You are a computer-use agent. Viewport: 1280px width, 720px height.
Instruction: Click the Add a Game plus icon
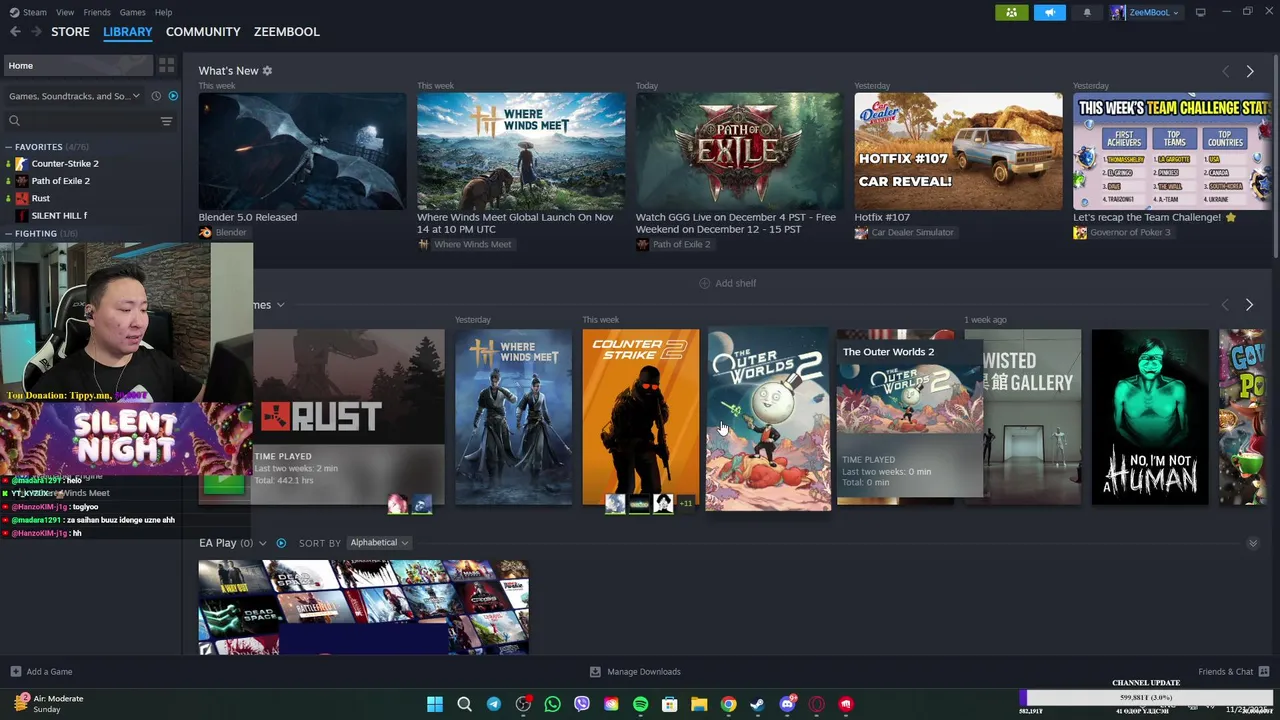coord(15,672)
